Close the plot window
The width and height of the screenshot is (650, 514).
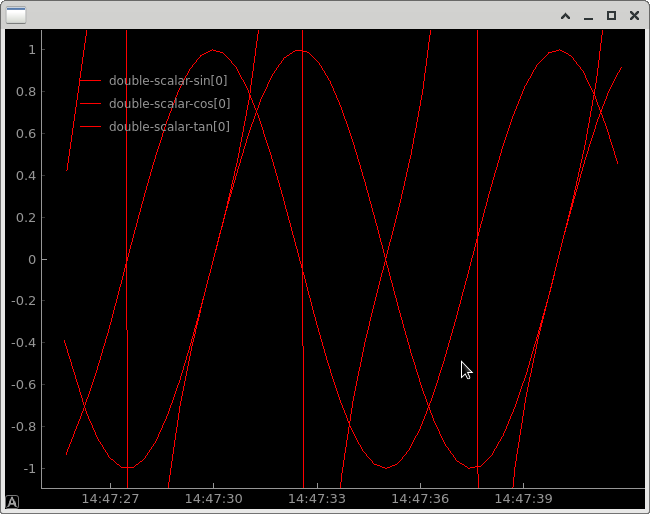point(634,16)
